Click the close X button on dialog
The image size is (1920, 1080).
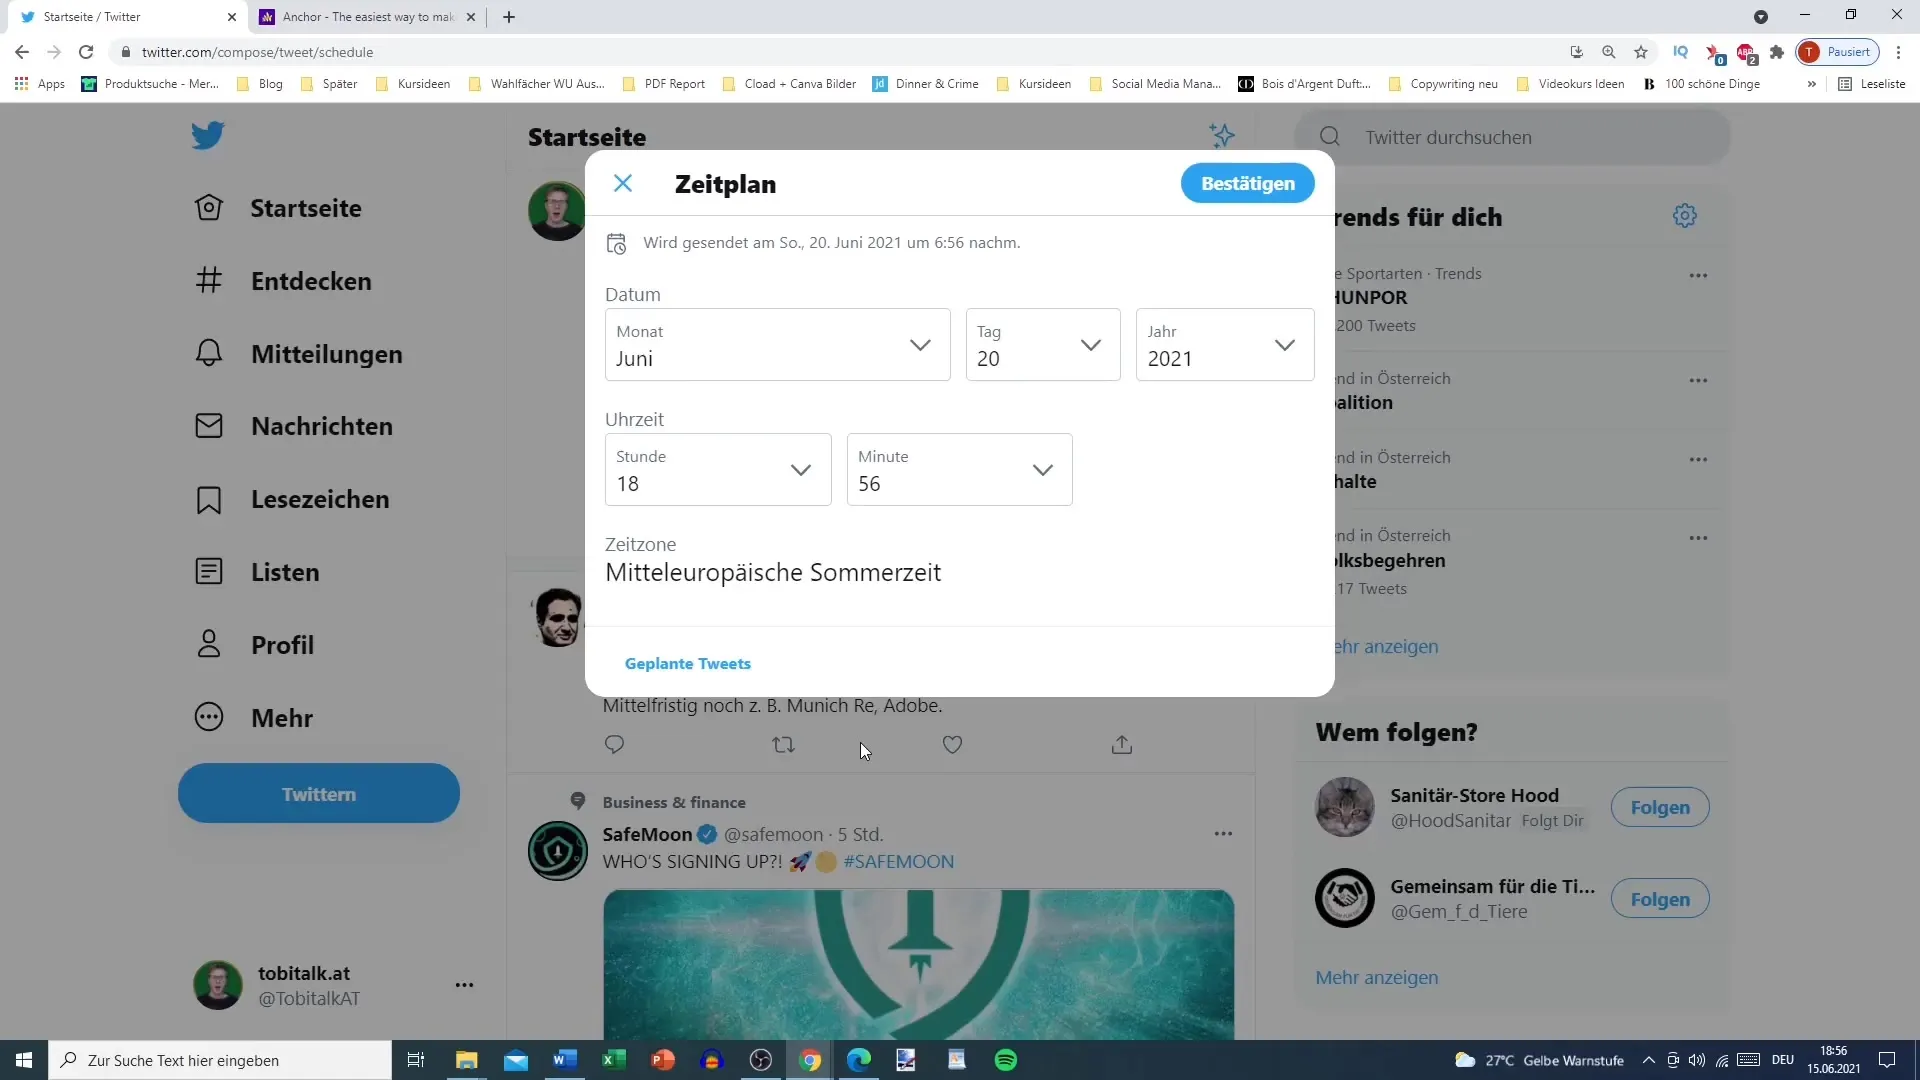pos(624,182)
